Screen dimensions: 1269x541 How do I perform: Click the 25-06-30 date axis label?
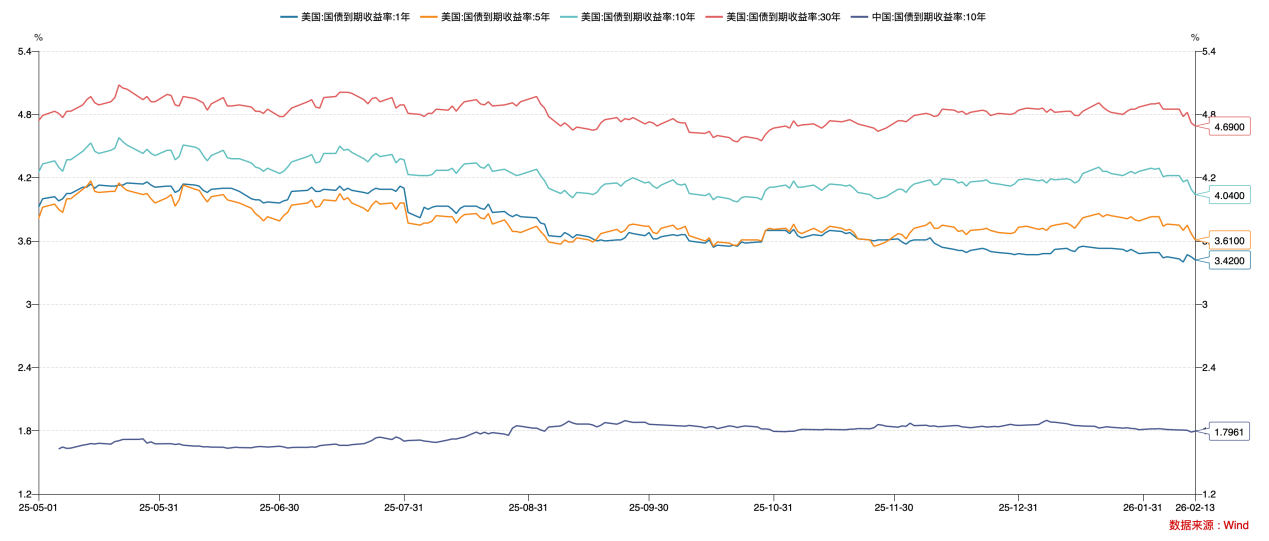pos(279,508)
